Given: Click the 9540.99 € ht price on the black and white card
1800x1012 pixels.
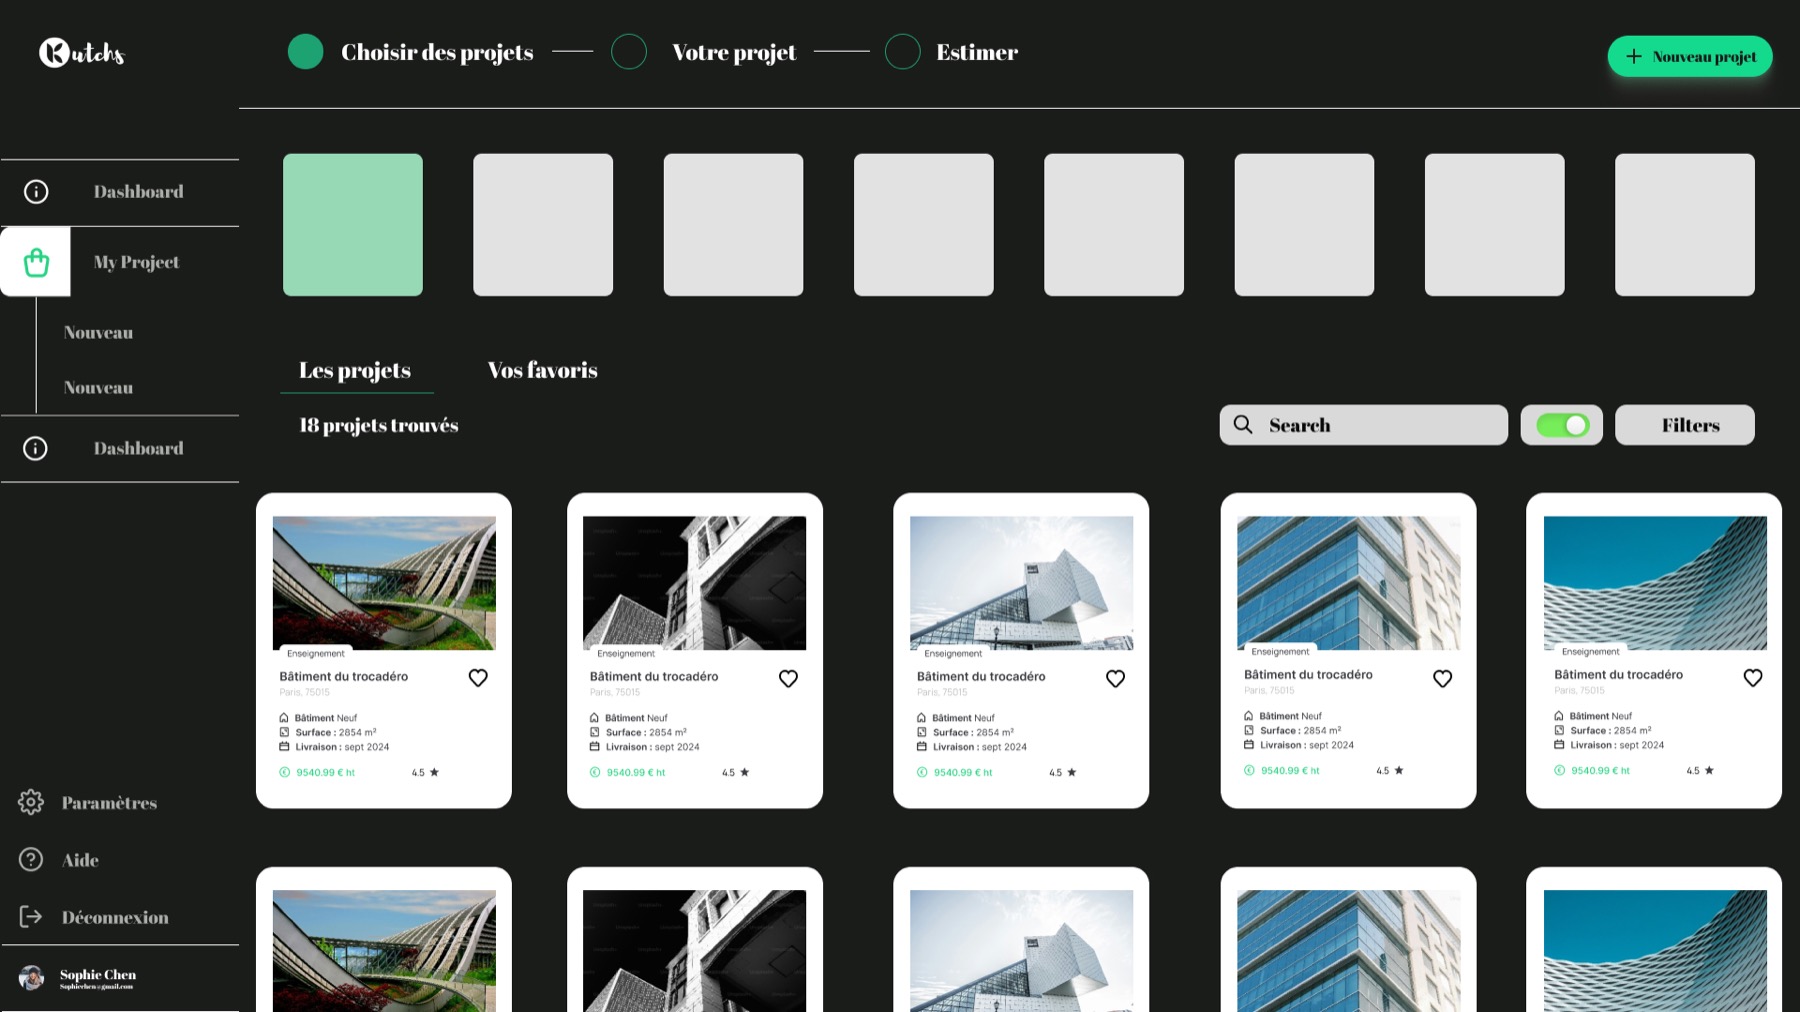Looking at the screenshot, I should [636, 772].
